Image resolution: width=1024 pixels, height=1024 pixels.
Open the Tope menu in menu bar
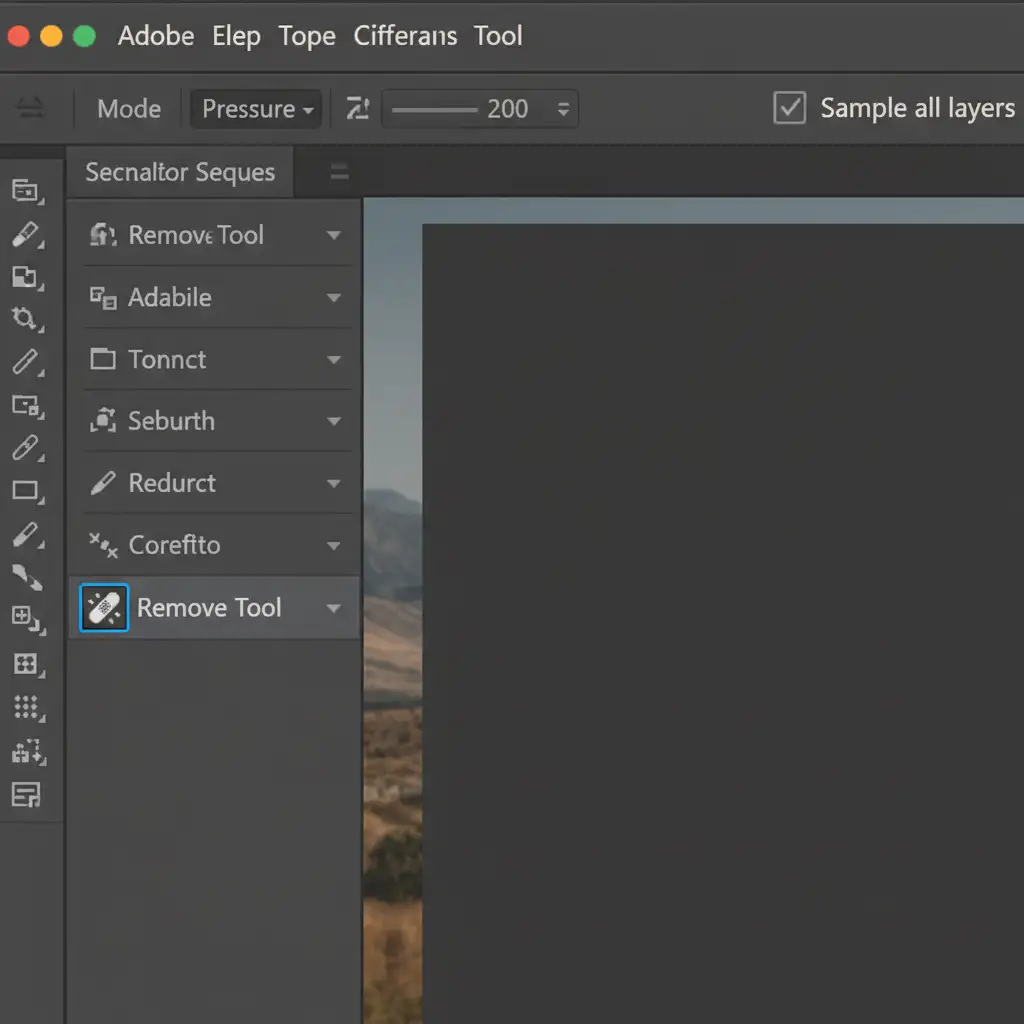[306, 36]
